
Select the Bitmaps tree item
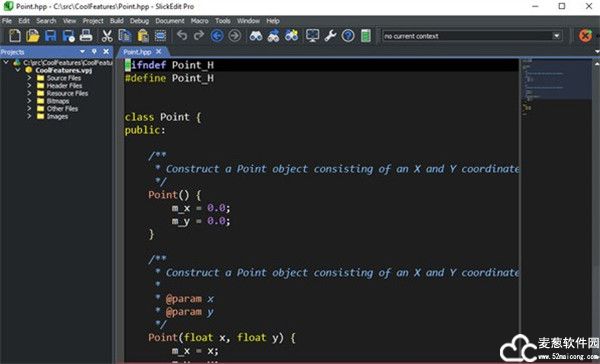click(x=58, y=101)
